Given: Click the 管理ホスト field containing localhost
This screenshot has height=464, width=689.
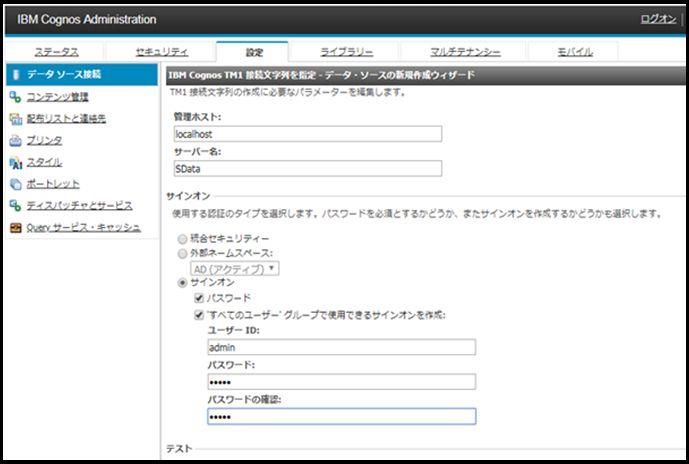Looking at the screenshot, I should [x=308, y=134].
